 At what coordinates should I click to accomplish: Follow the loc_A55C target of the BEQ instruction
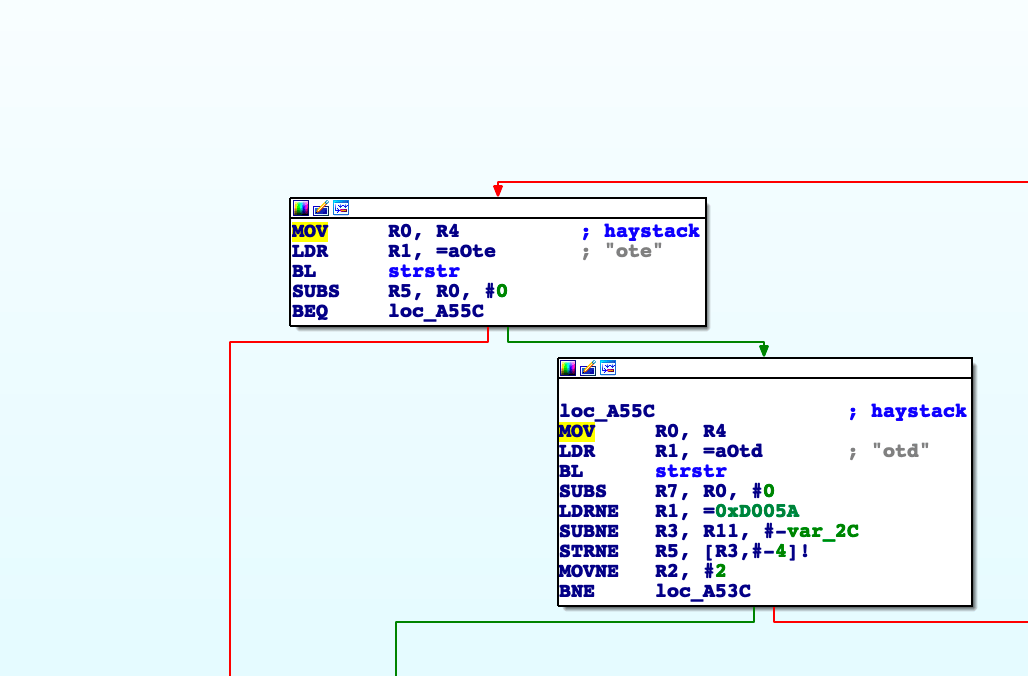tap(436, 311)
